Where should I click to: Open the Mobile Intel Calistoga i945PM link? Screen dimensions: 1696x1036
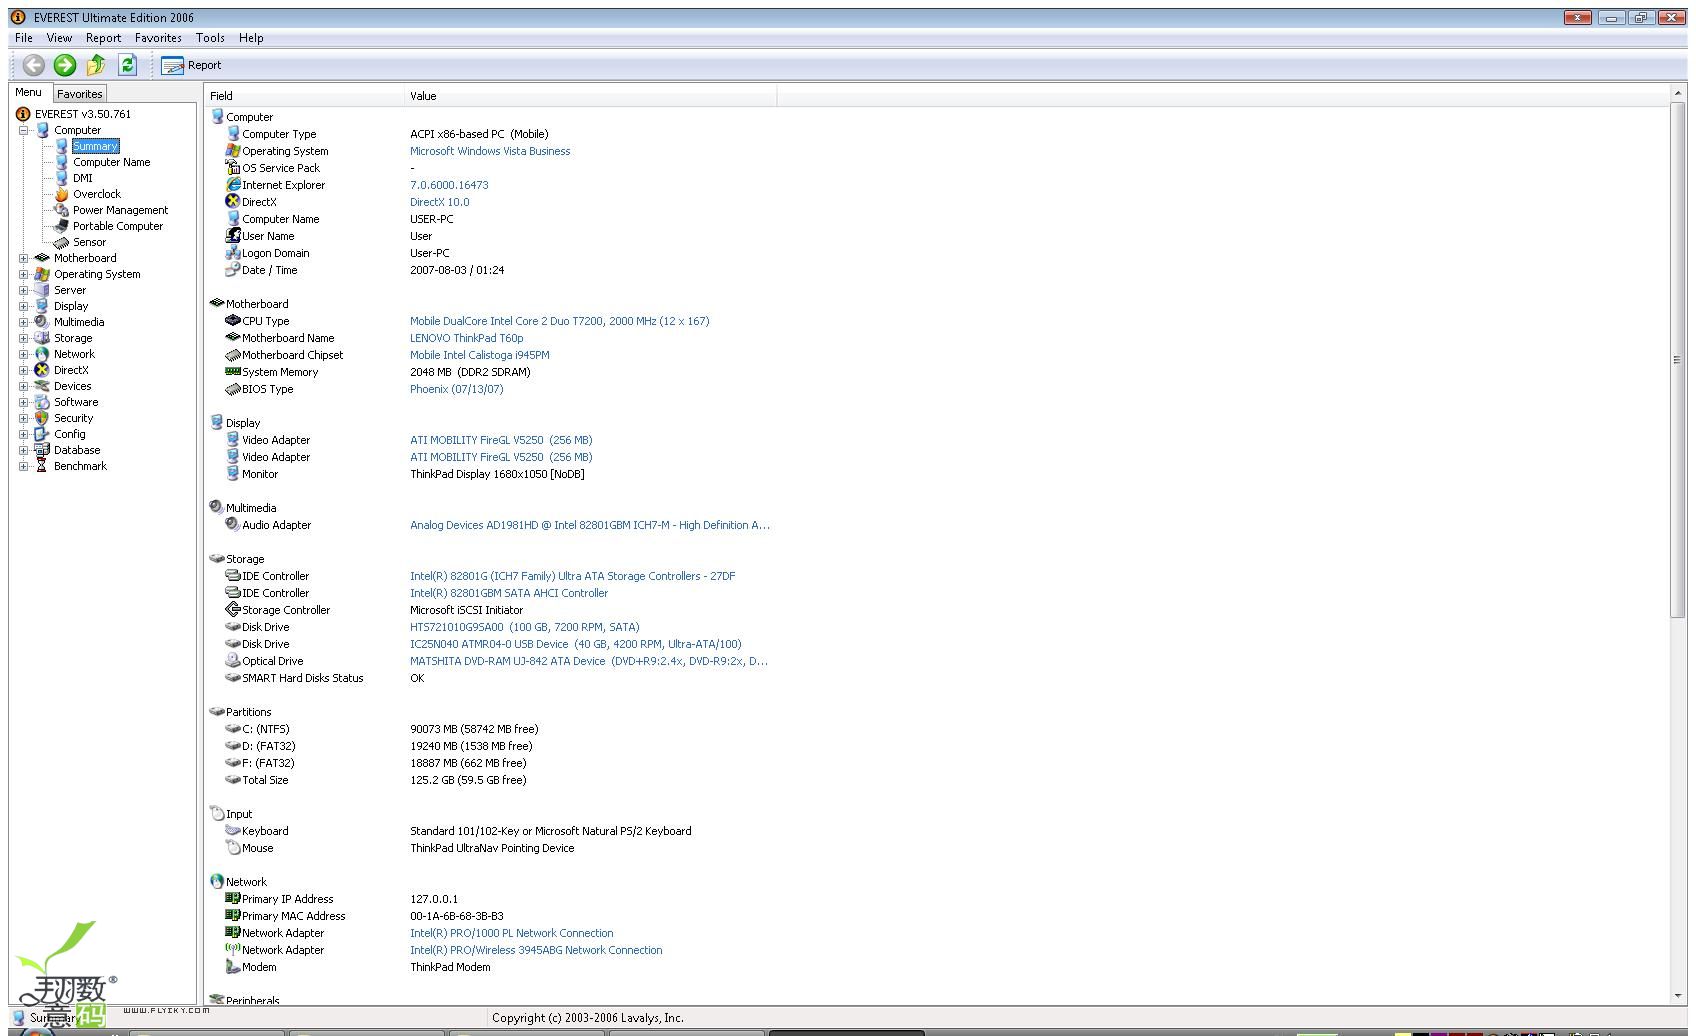coord(479,355)
